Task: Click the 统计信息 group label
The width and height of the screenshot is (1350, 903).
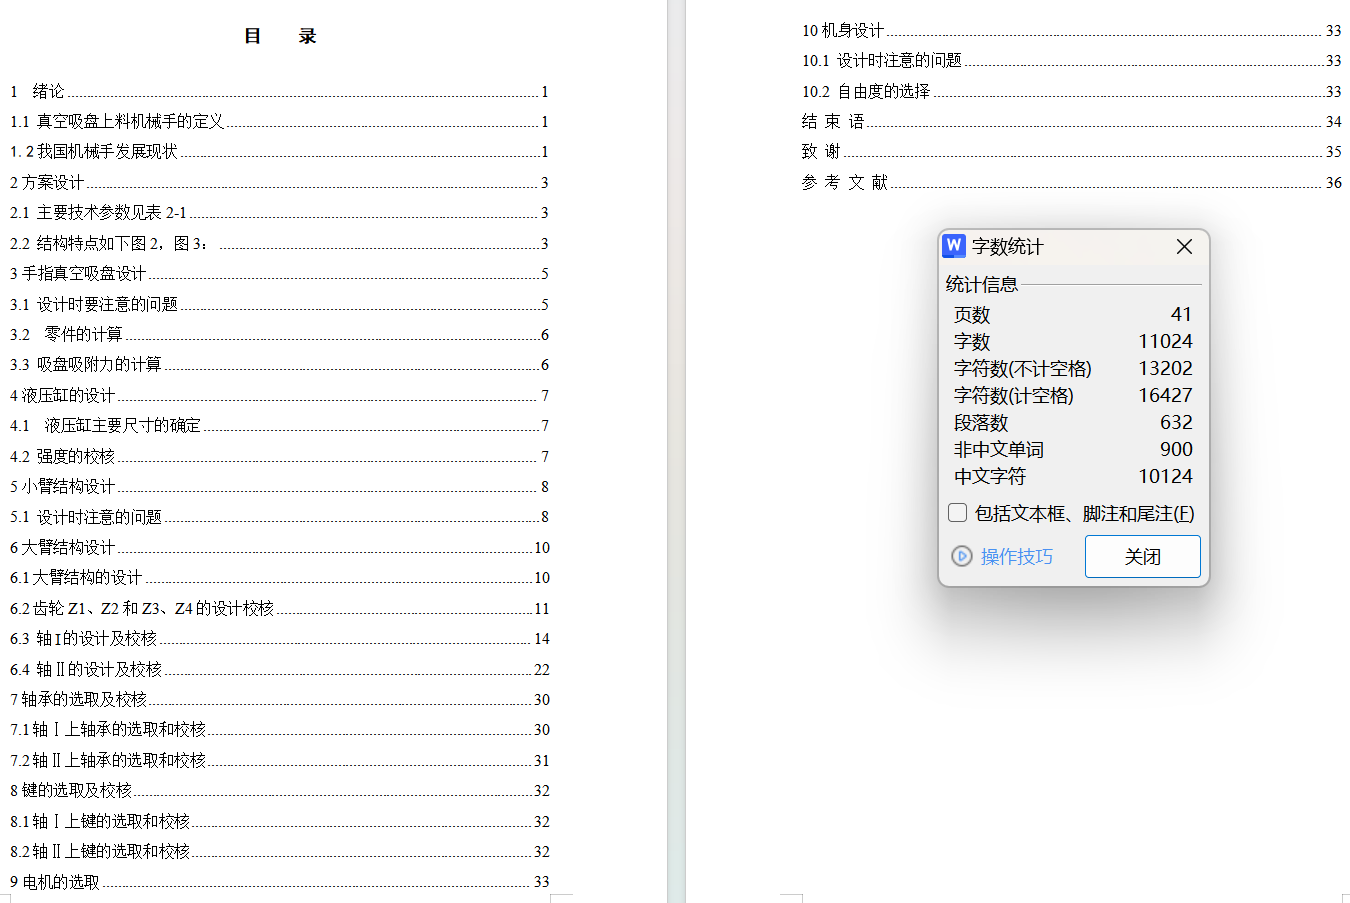Action: (x=982, y=284)
